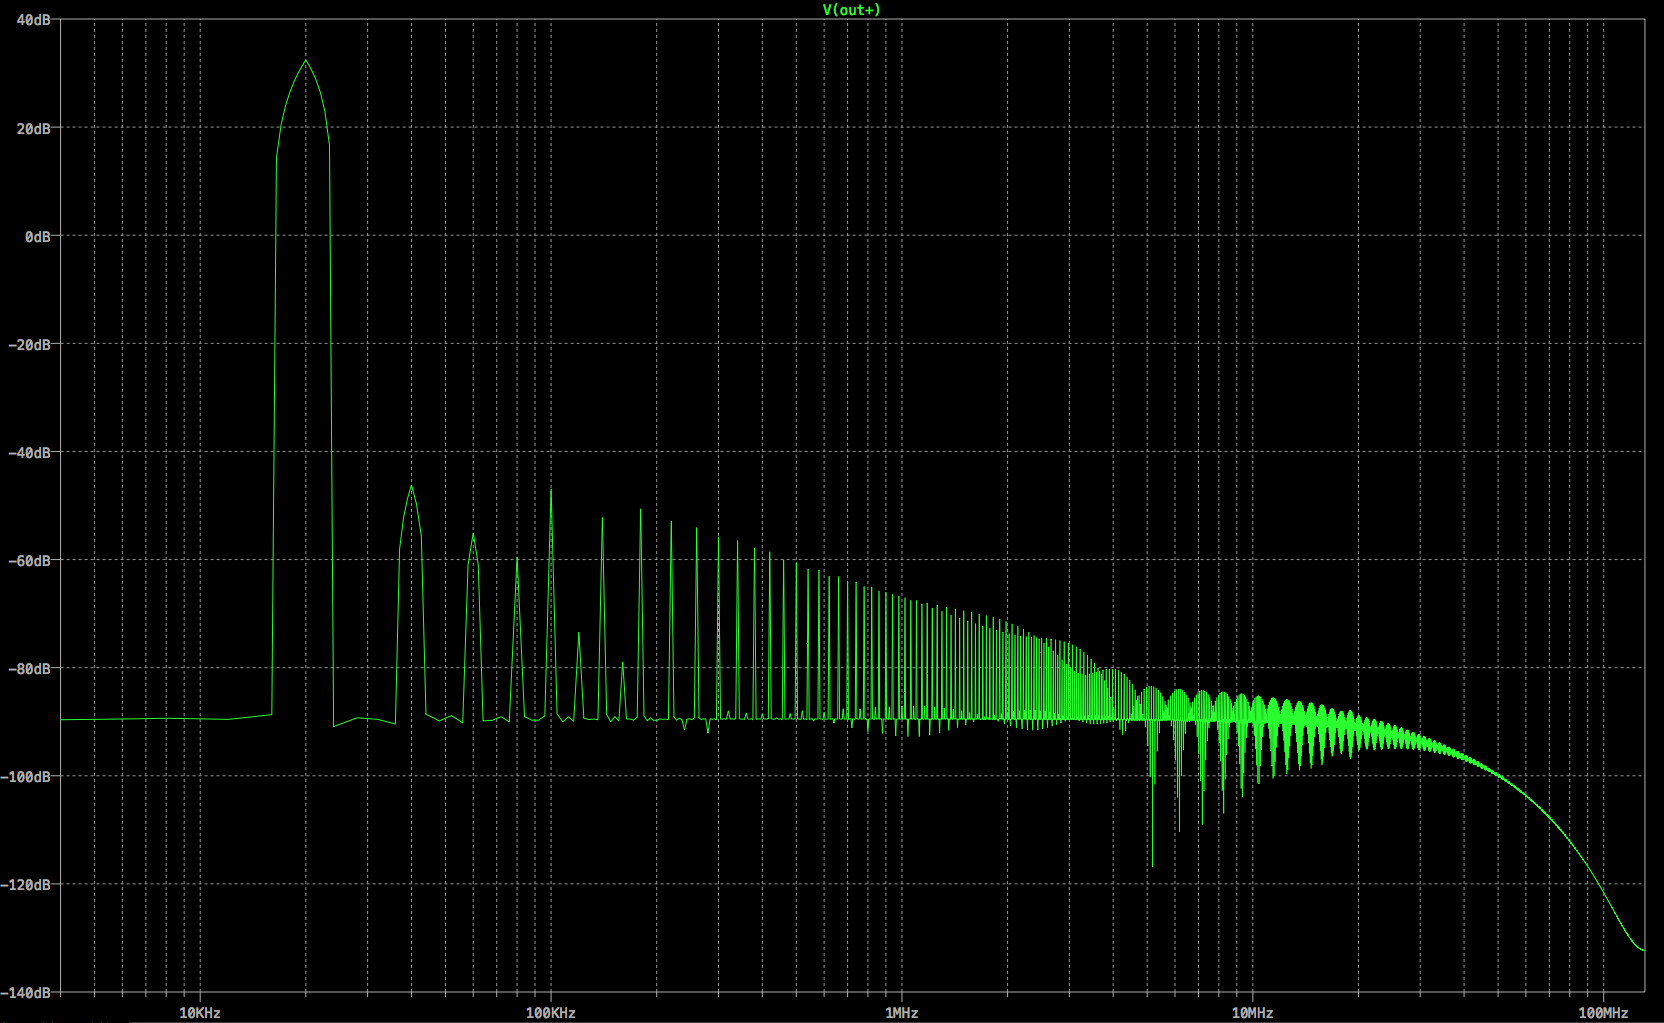Click the 100KHz frequency axis label
The width and height of the screenshot is (1664, 1023).
[551, 1012]
